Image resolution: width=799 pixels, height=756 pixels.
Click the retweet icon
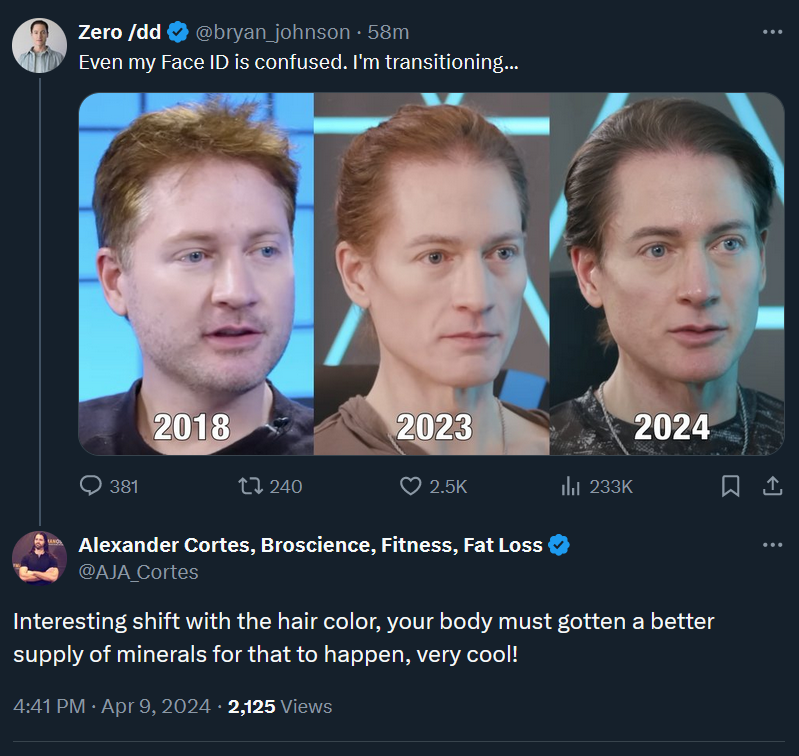point(251,485)
